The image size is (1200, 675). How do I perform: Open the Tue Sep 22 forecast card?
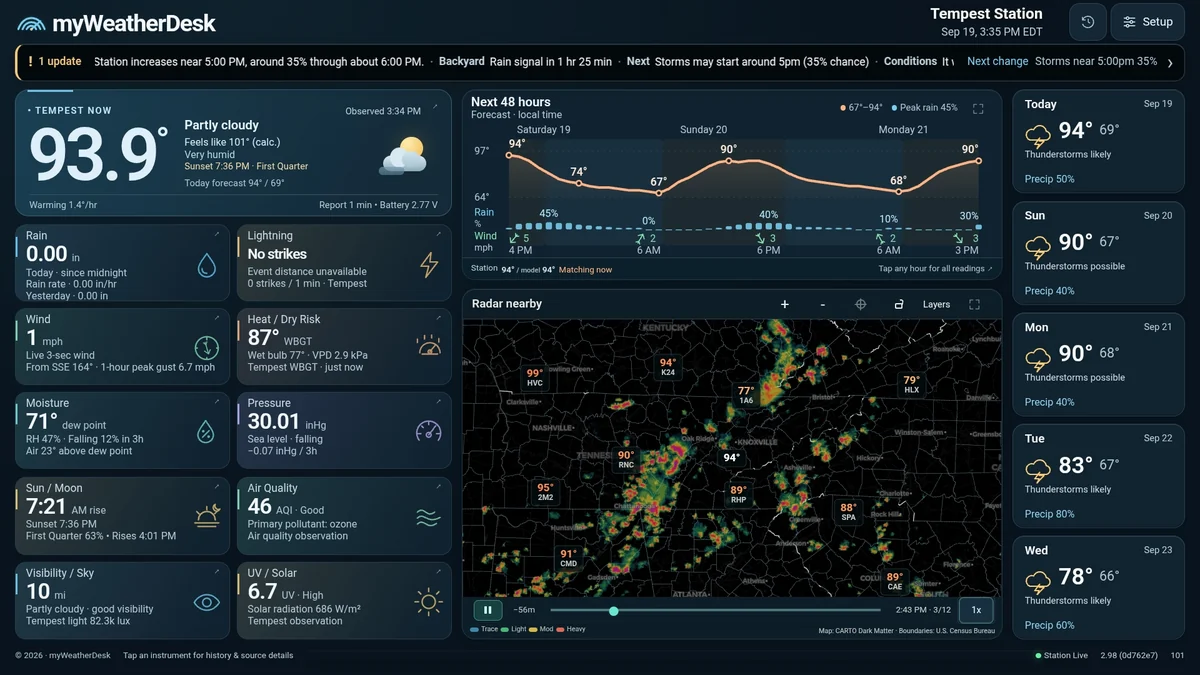pyautogui.click(x=1098, y=476)
